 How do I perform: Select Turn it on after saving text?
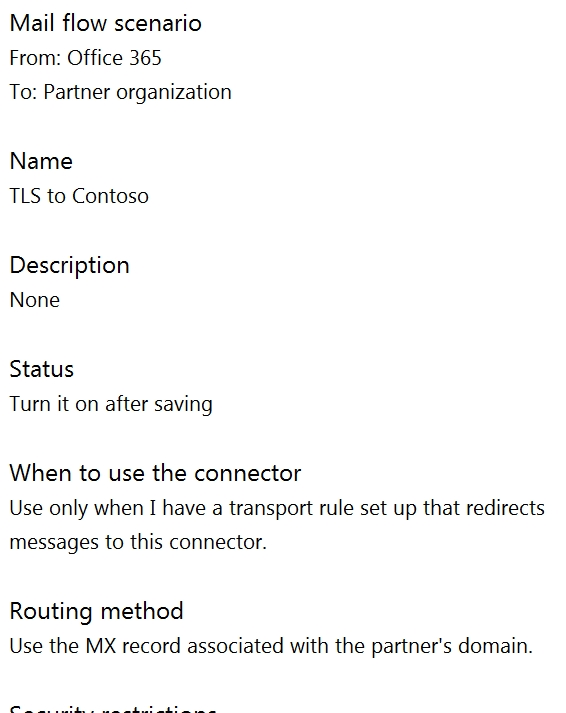(x=111, y=404)
